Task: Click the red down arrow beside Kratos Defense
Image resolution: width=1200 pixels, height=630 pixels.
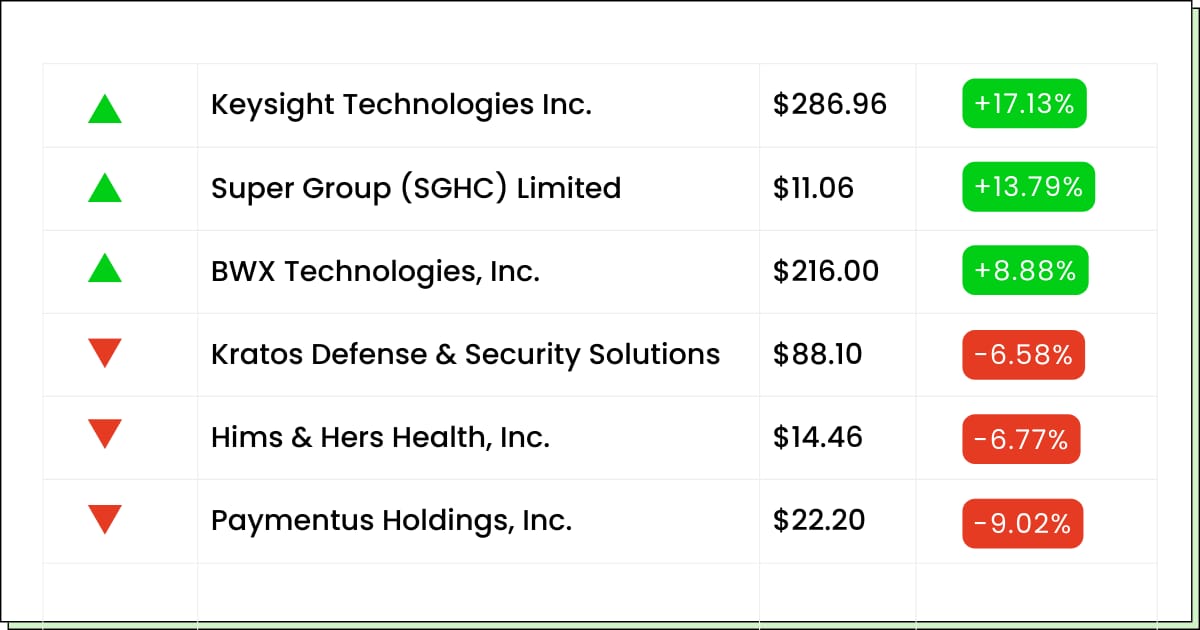Action: click(x=105, y=353)
